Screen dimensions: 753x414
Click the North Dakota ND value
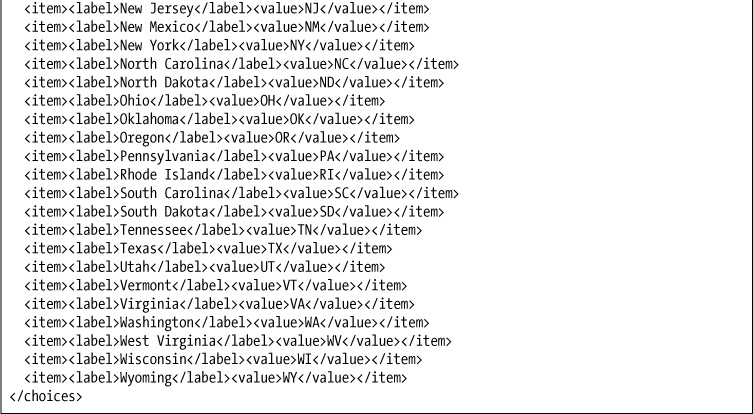click(327, 83)
